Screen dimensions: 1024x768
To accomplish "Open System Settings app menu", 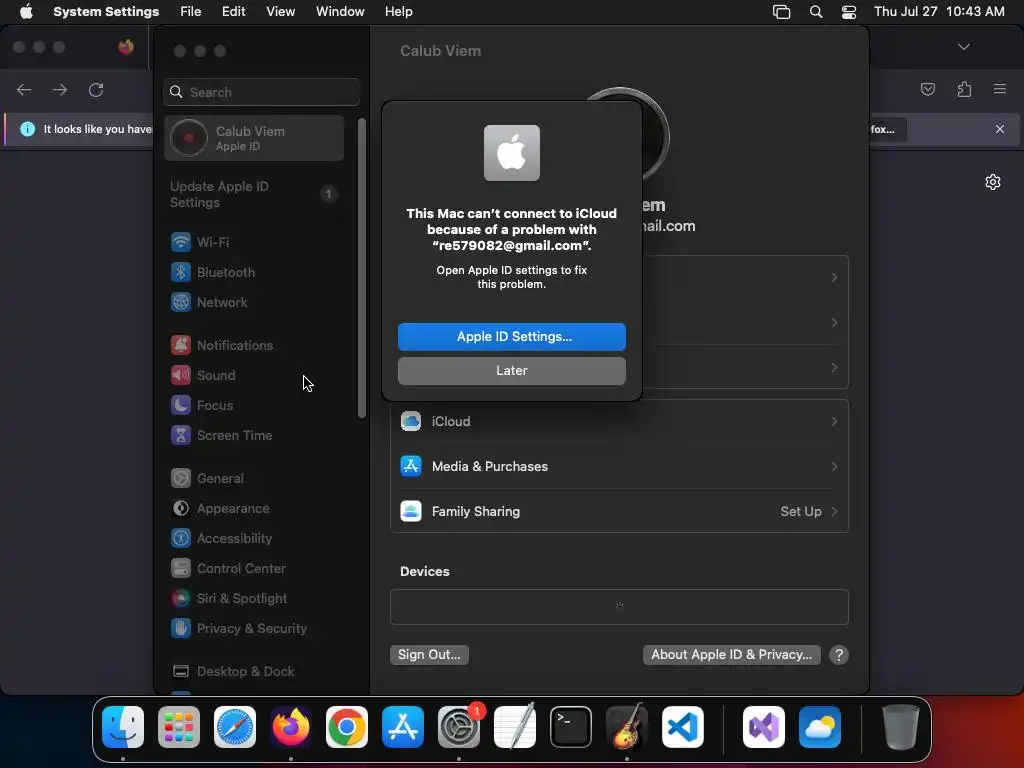I will pos(106,12).
